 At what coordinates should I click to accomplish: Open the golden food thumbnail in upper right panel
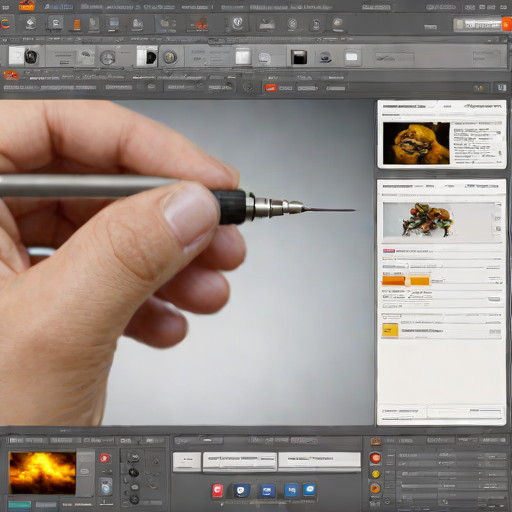[x=416, y=143]
